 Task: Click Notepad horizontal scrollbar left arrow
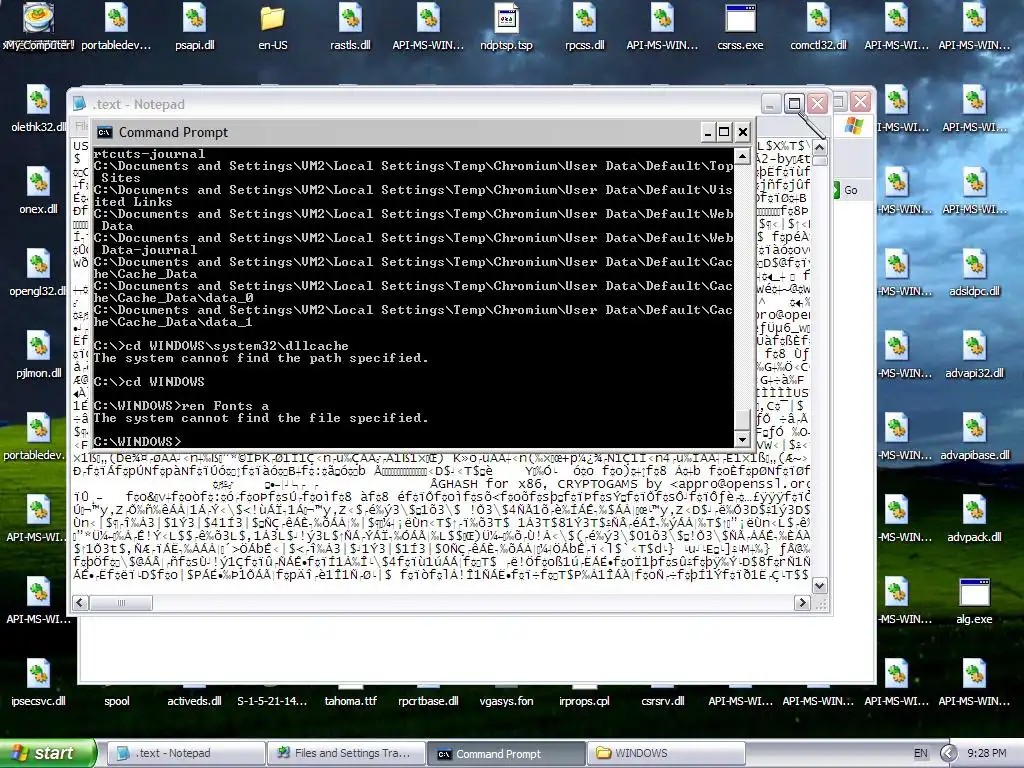pyautogui.click(x=80, y=603)
